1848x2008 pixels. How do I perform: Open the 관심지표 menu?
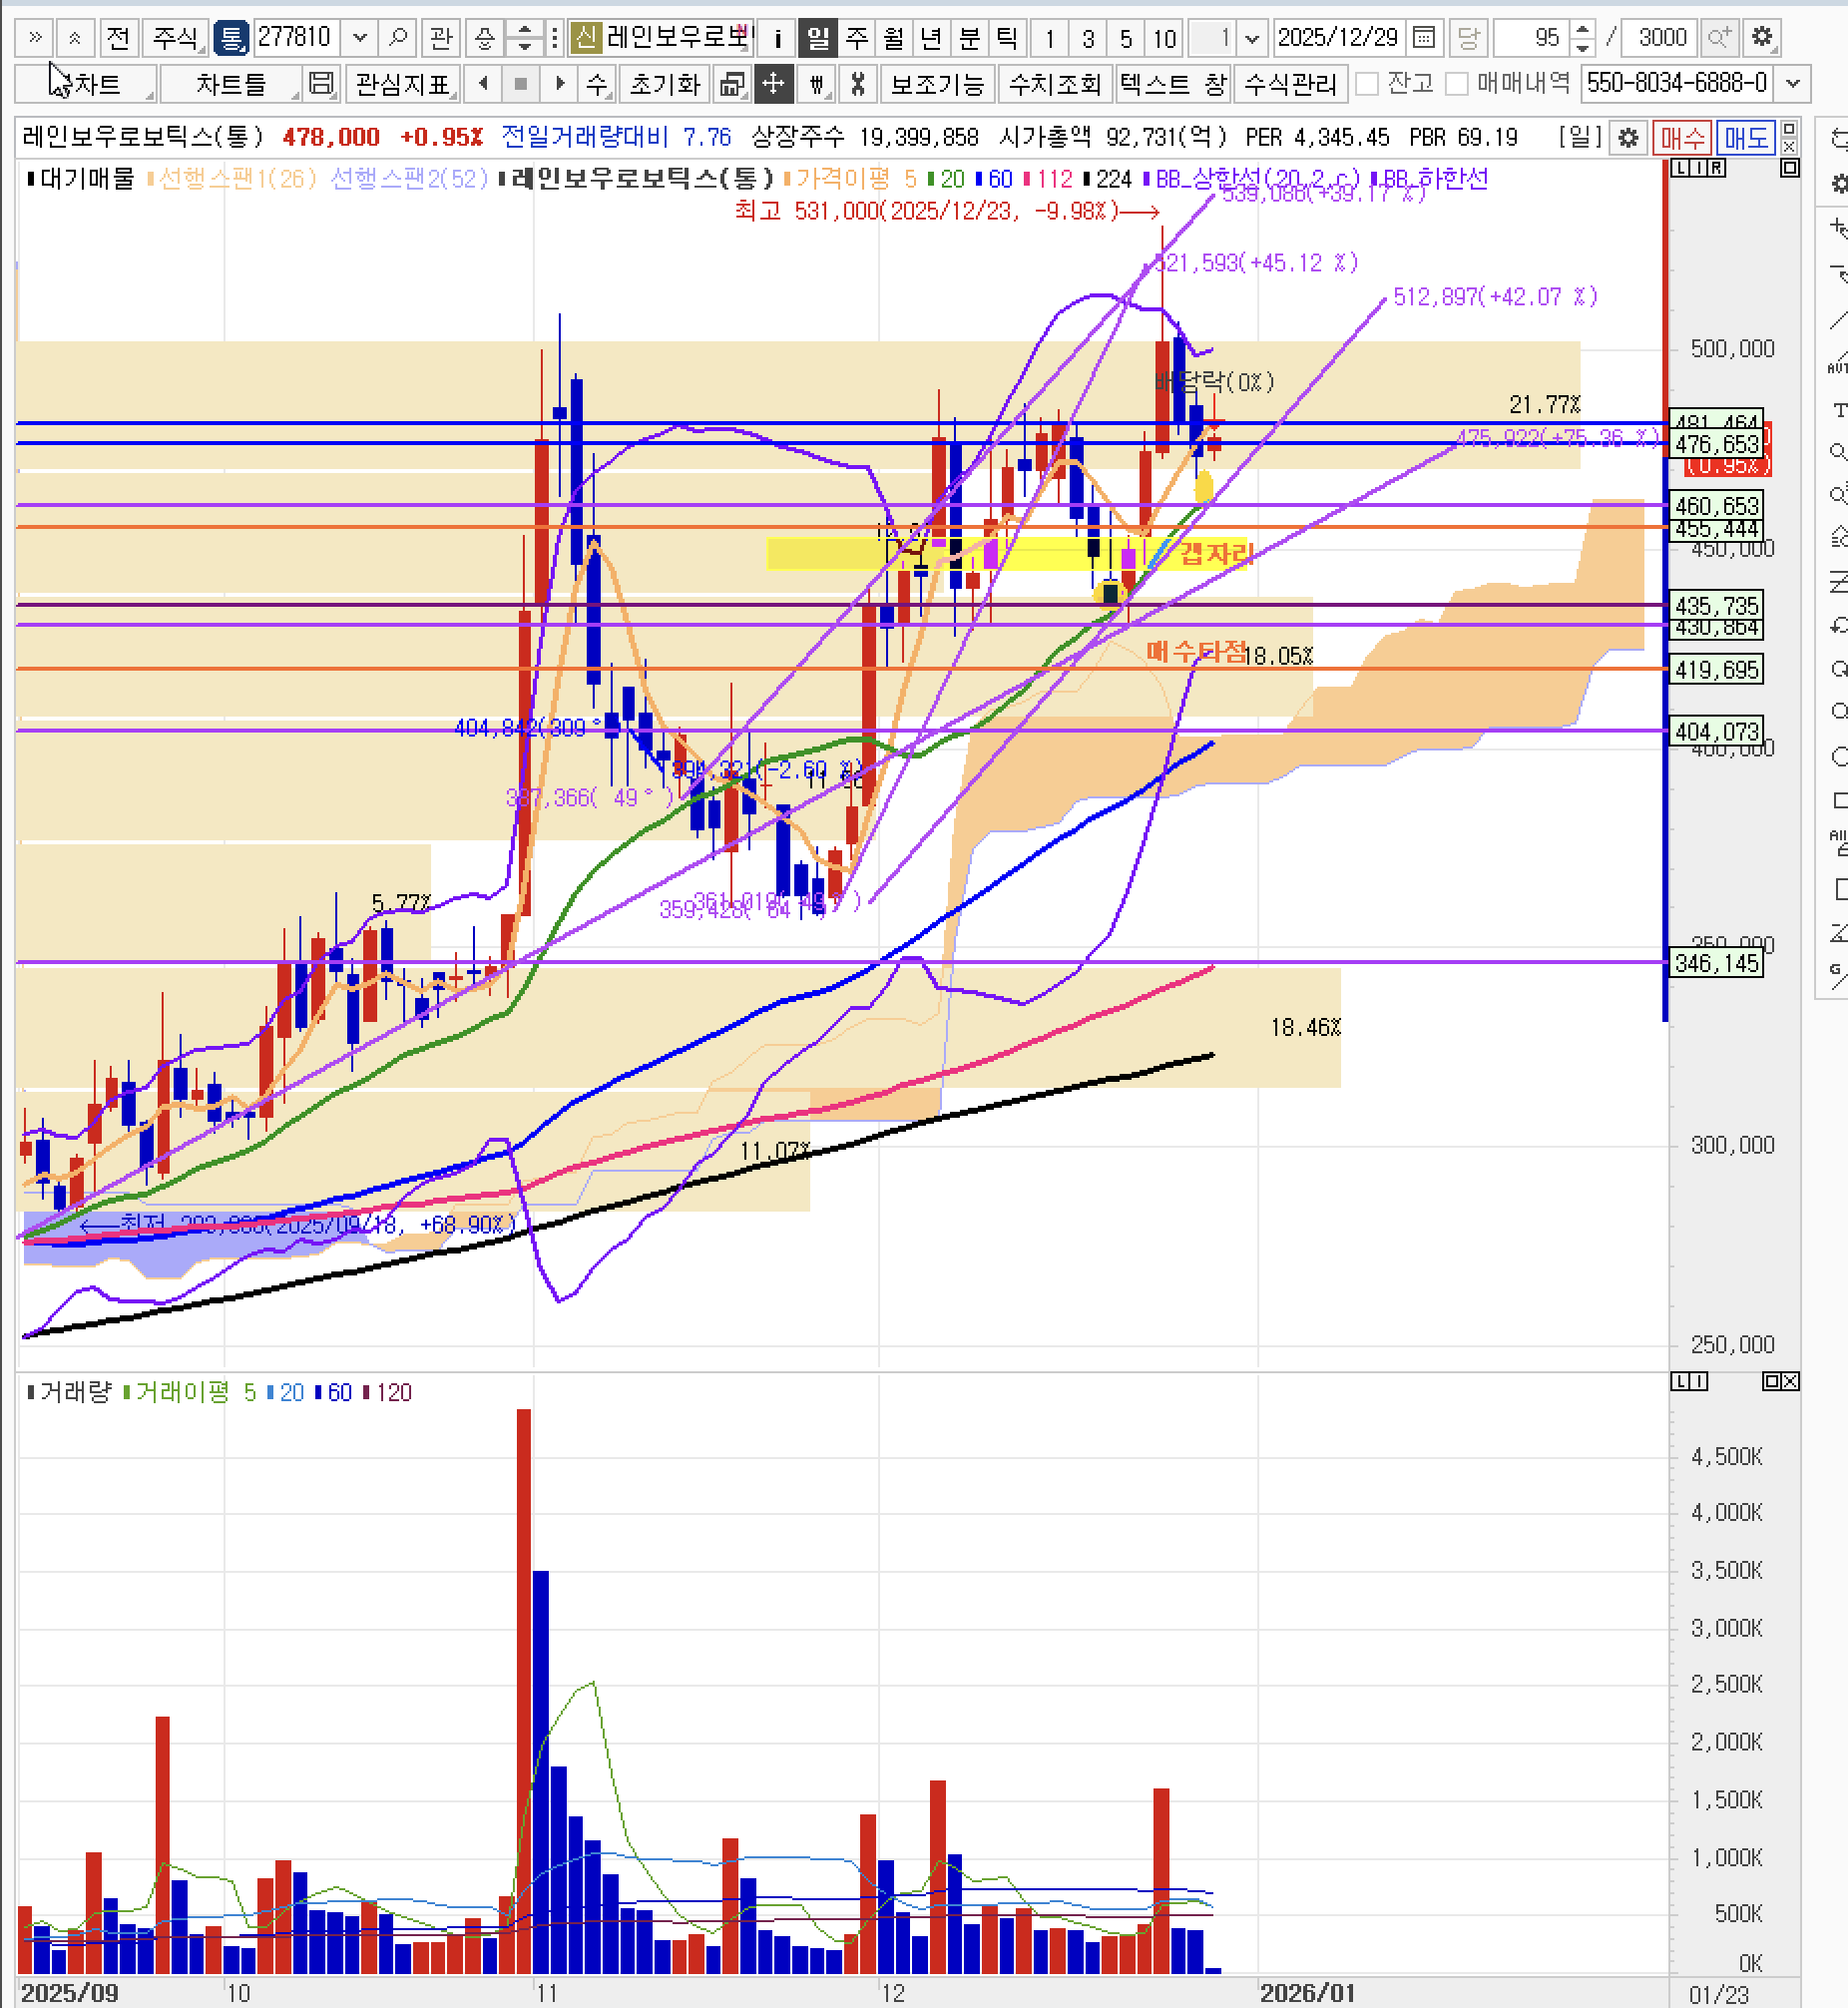click(402, 84)
